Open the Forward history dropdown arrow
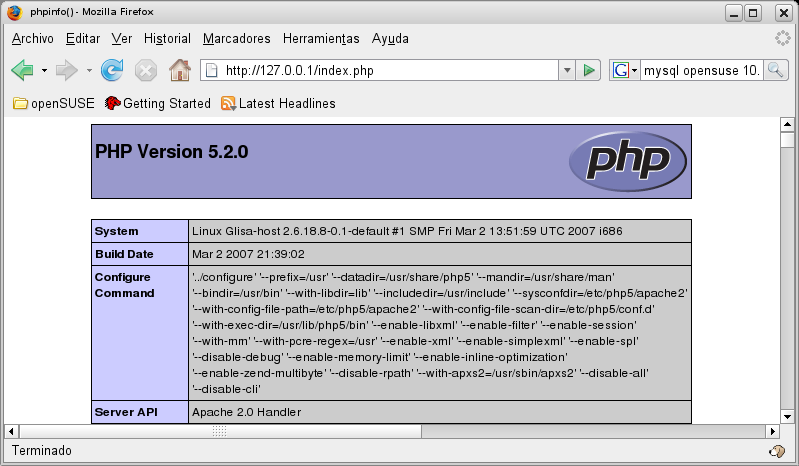799x466 pixels. (89, 70)
